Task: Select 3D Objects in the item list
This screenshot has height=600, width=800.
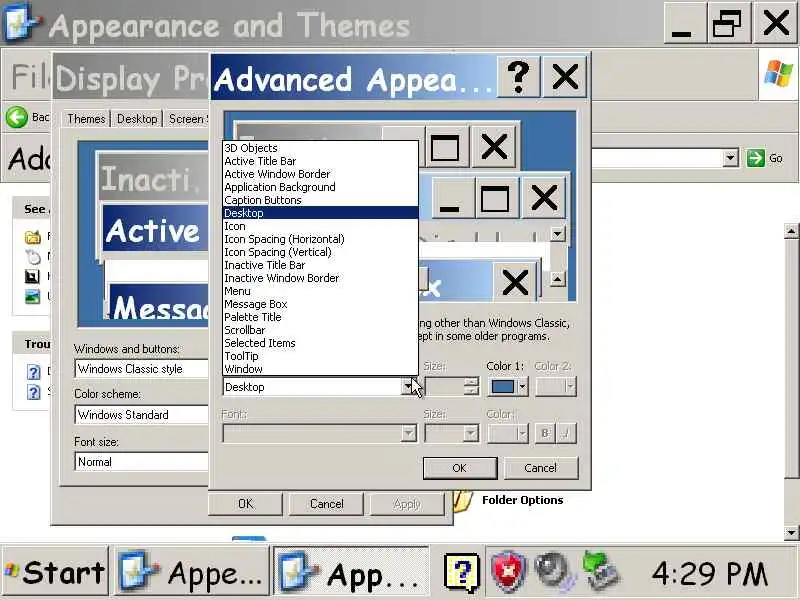Action: tap(320, 148)
